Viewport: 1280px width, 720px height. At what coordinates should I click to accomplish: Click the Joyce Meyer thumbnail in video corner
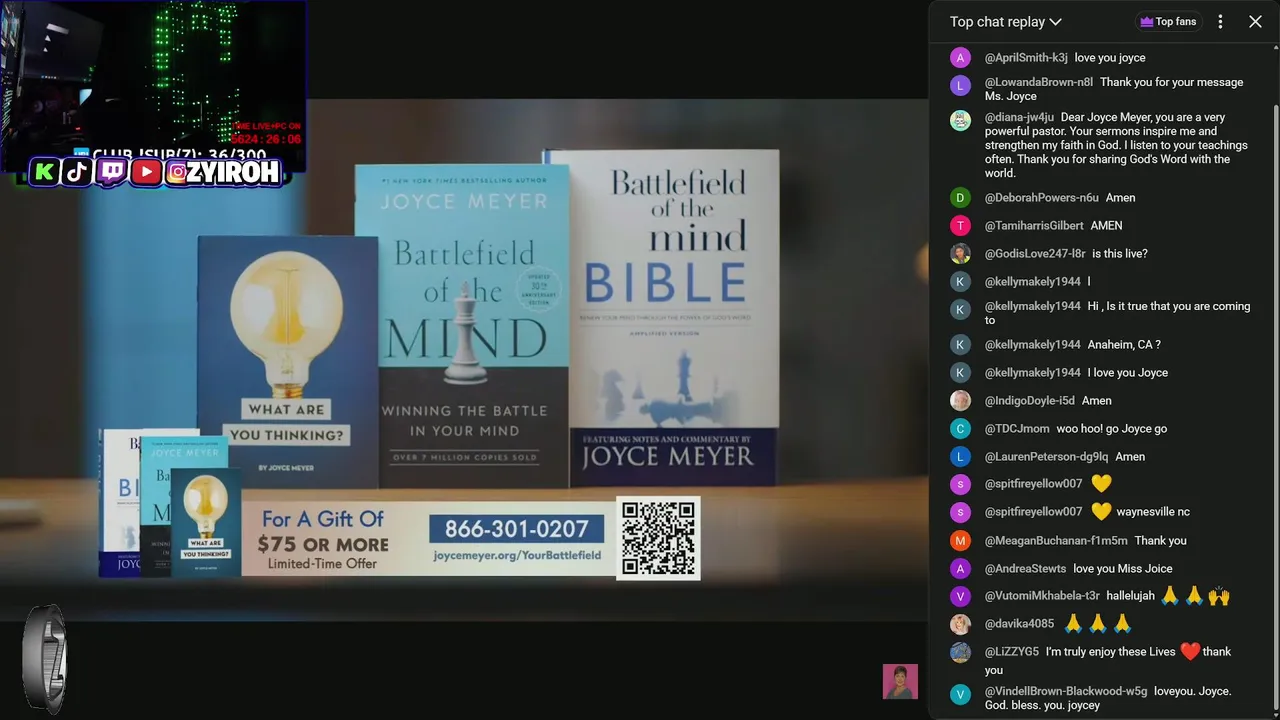pyautogui.click(x=900, y=682)
